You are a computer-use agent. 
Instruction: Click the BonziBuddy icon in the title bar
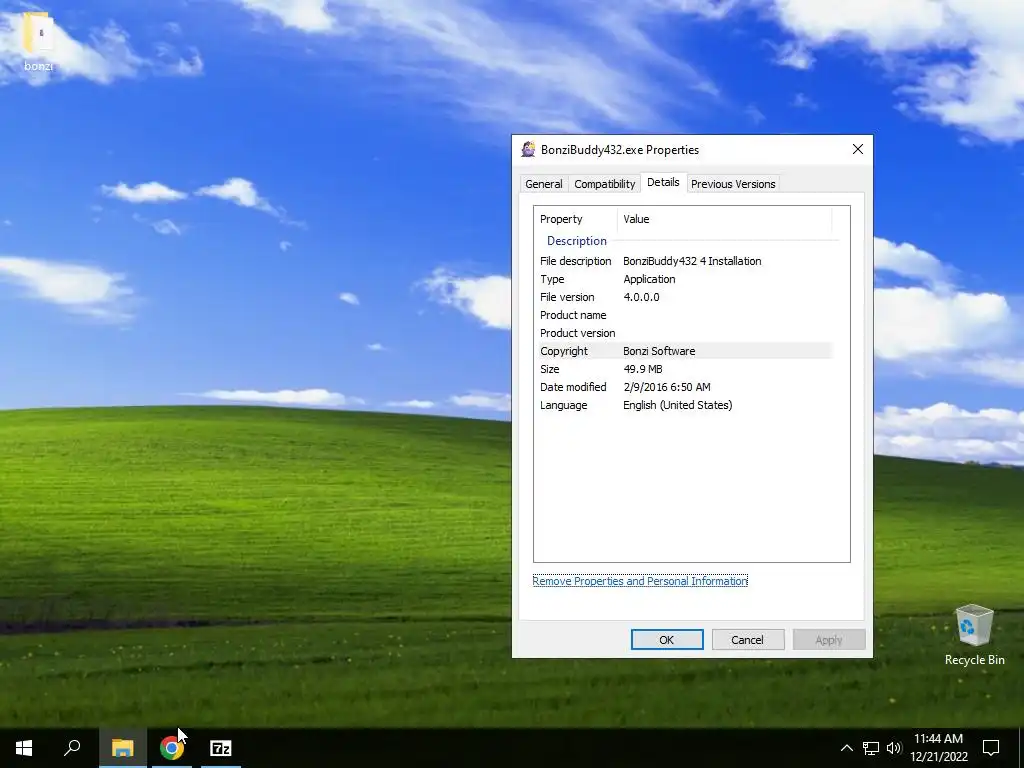[528, 150]
